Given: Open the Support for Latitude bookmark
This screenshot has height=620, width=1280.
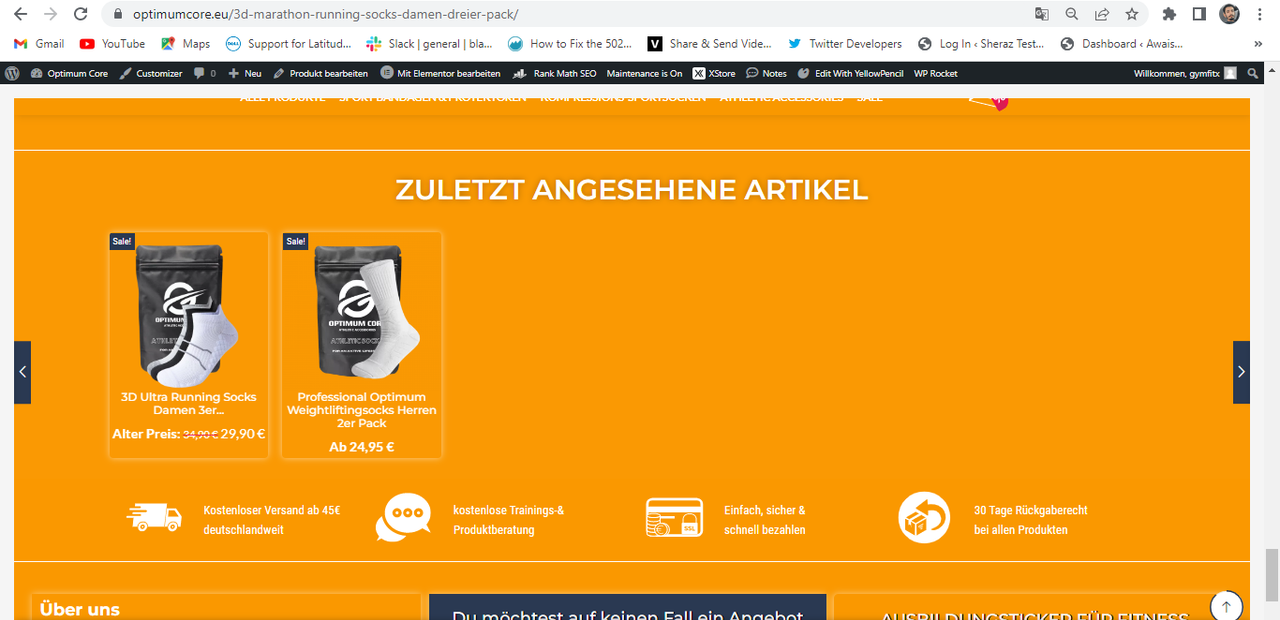Looking at the screenshot, I should point(289,44).
